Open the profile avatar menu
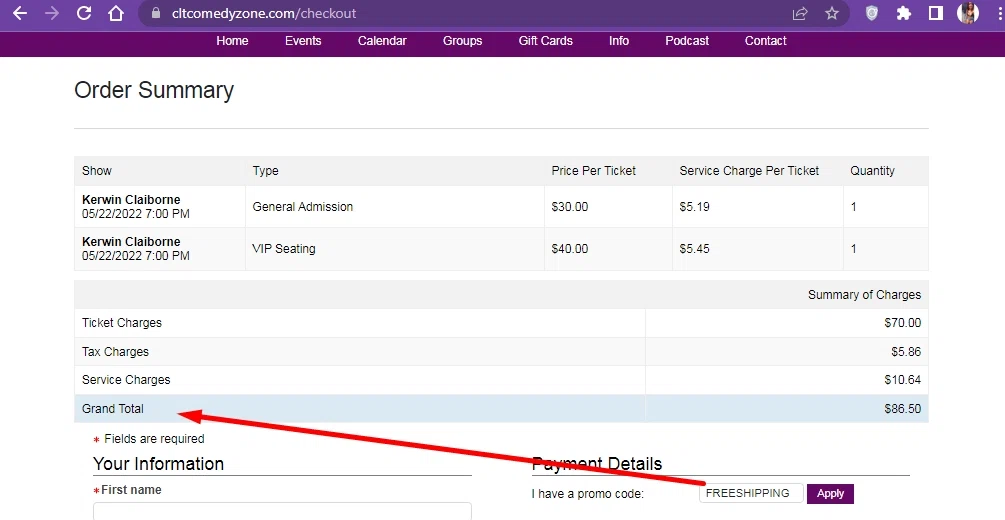Screen dimensions: 1005x520 coord(968,13)
